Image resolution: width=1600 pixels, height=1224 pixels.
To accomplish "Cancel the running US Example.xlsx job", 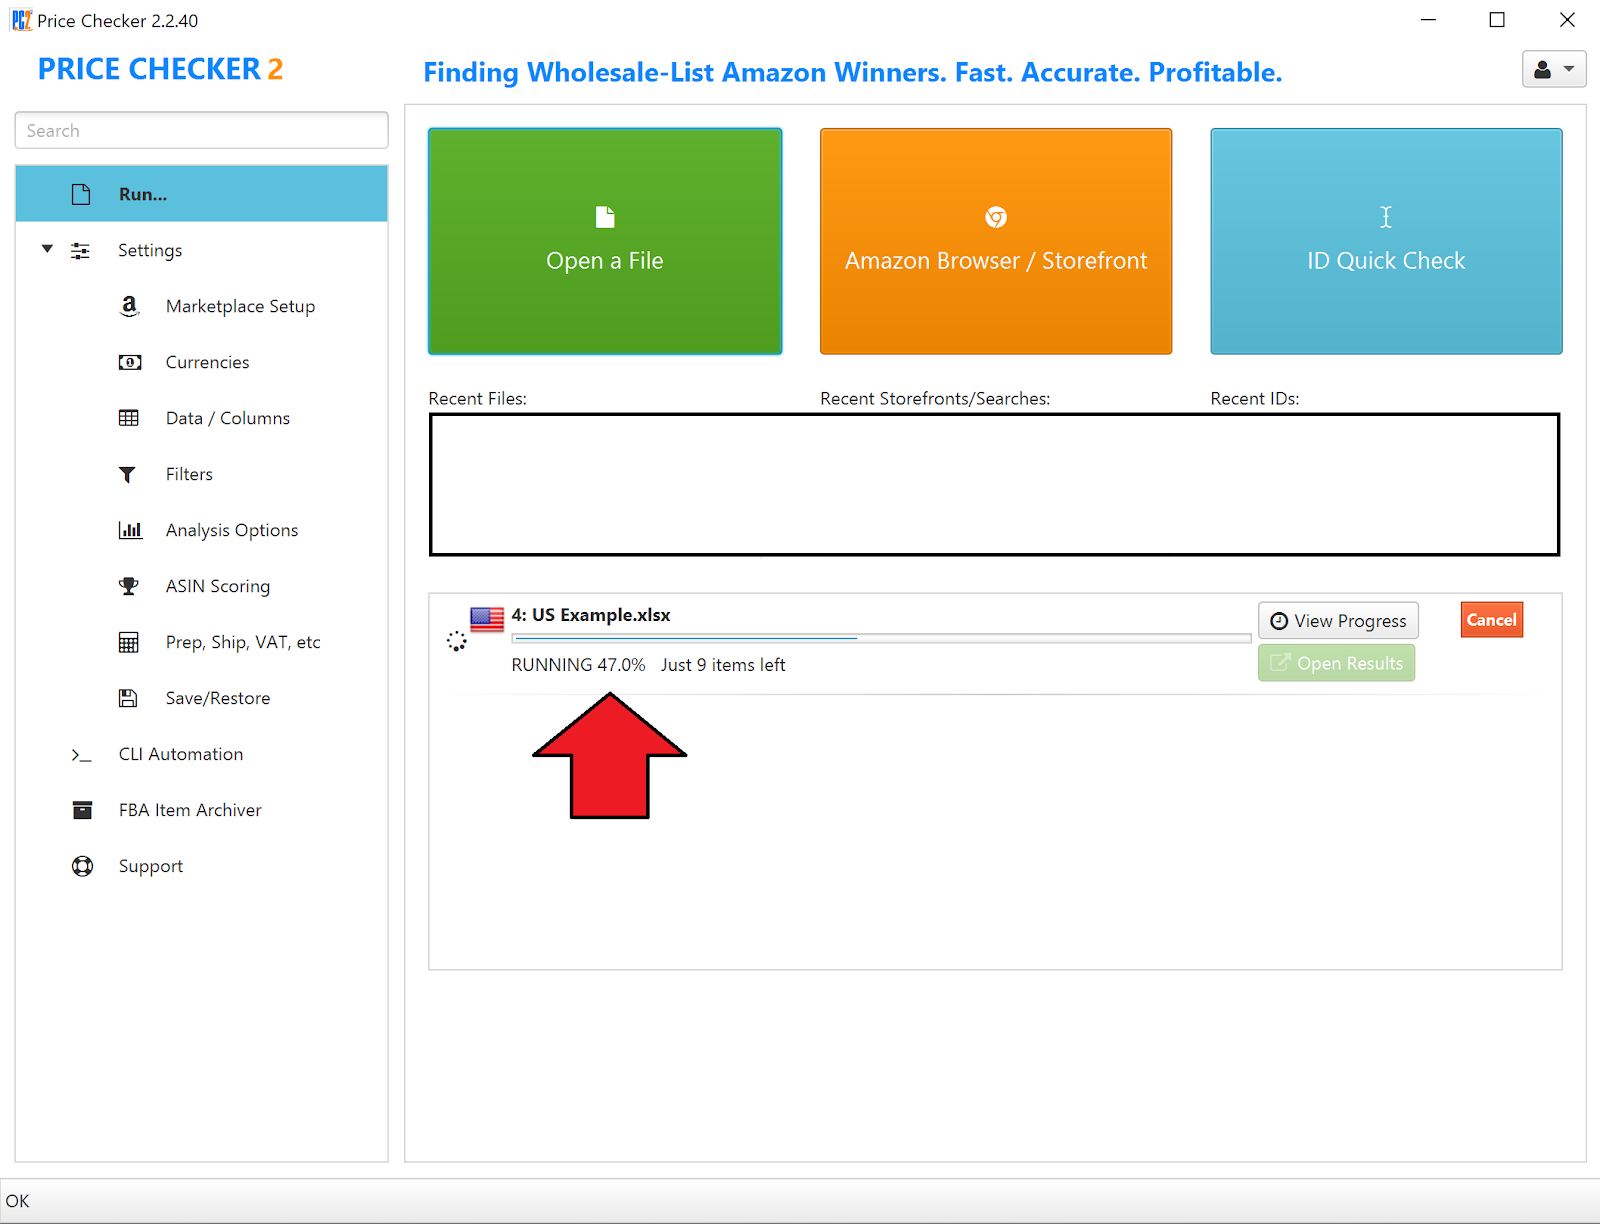I will pyautogui.click(x=1492, y=620).
